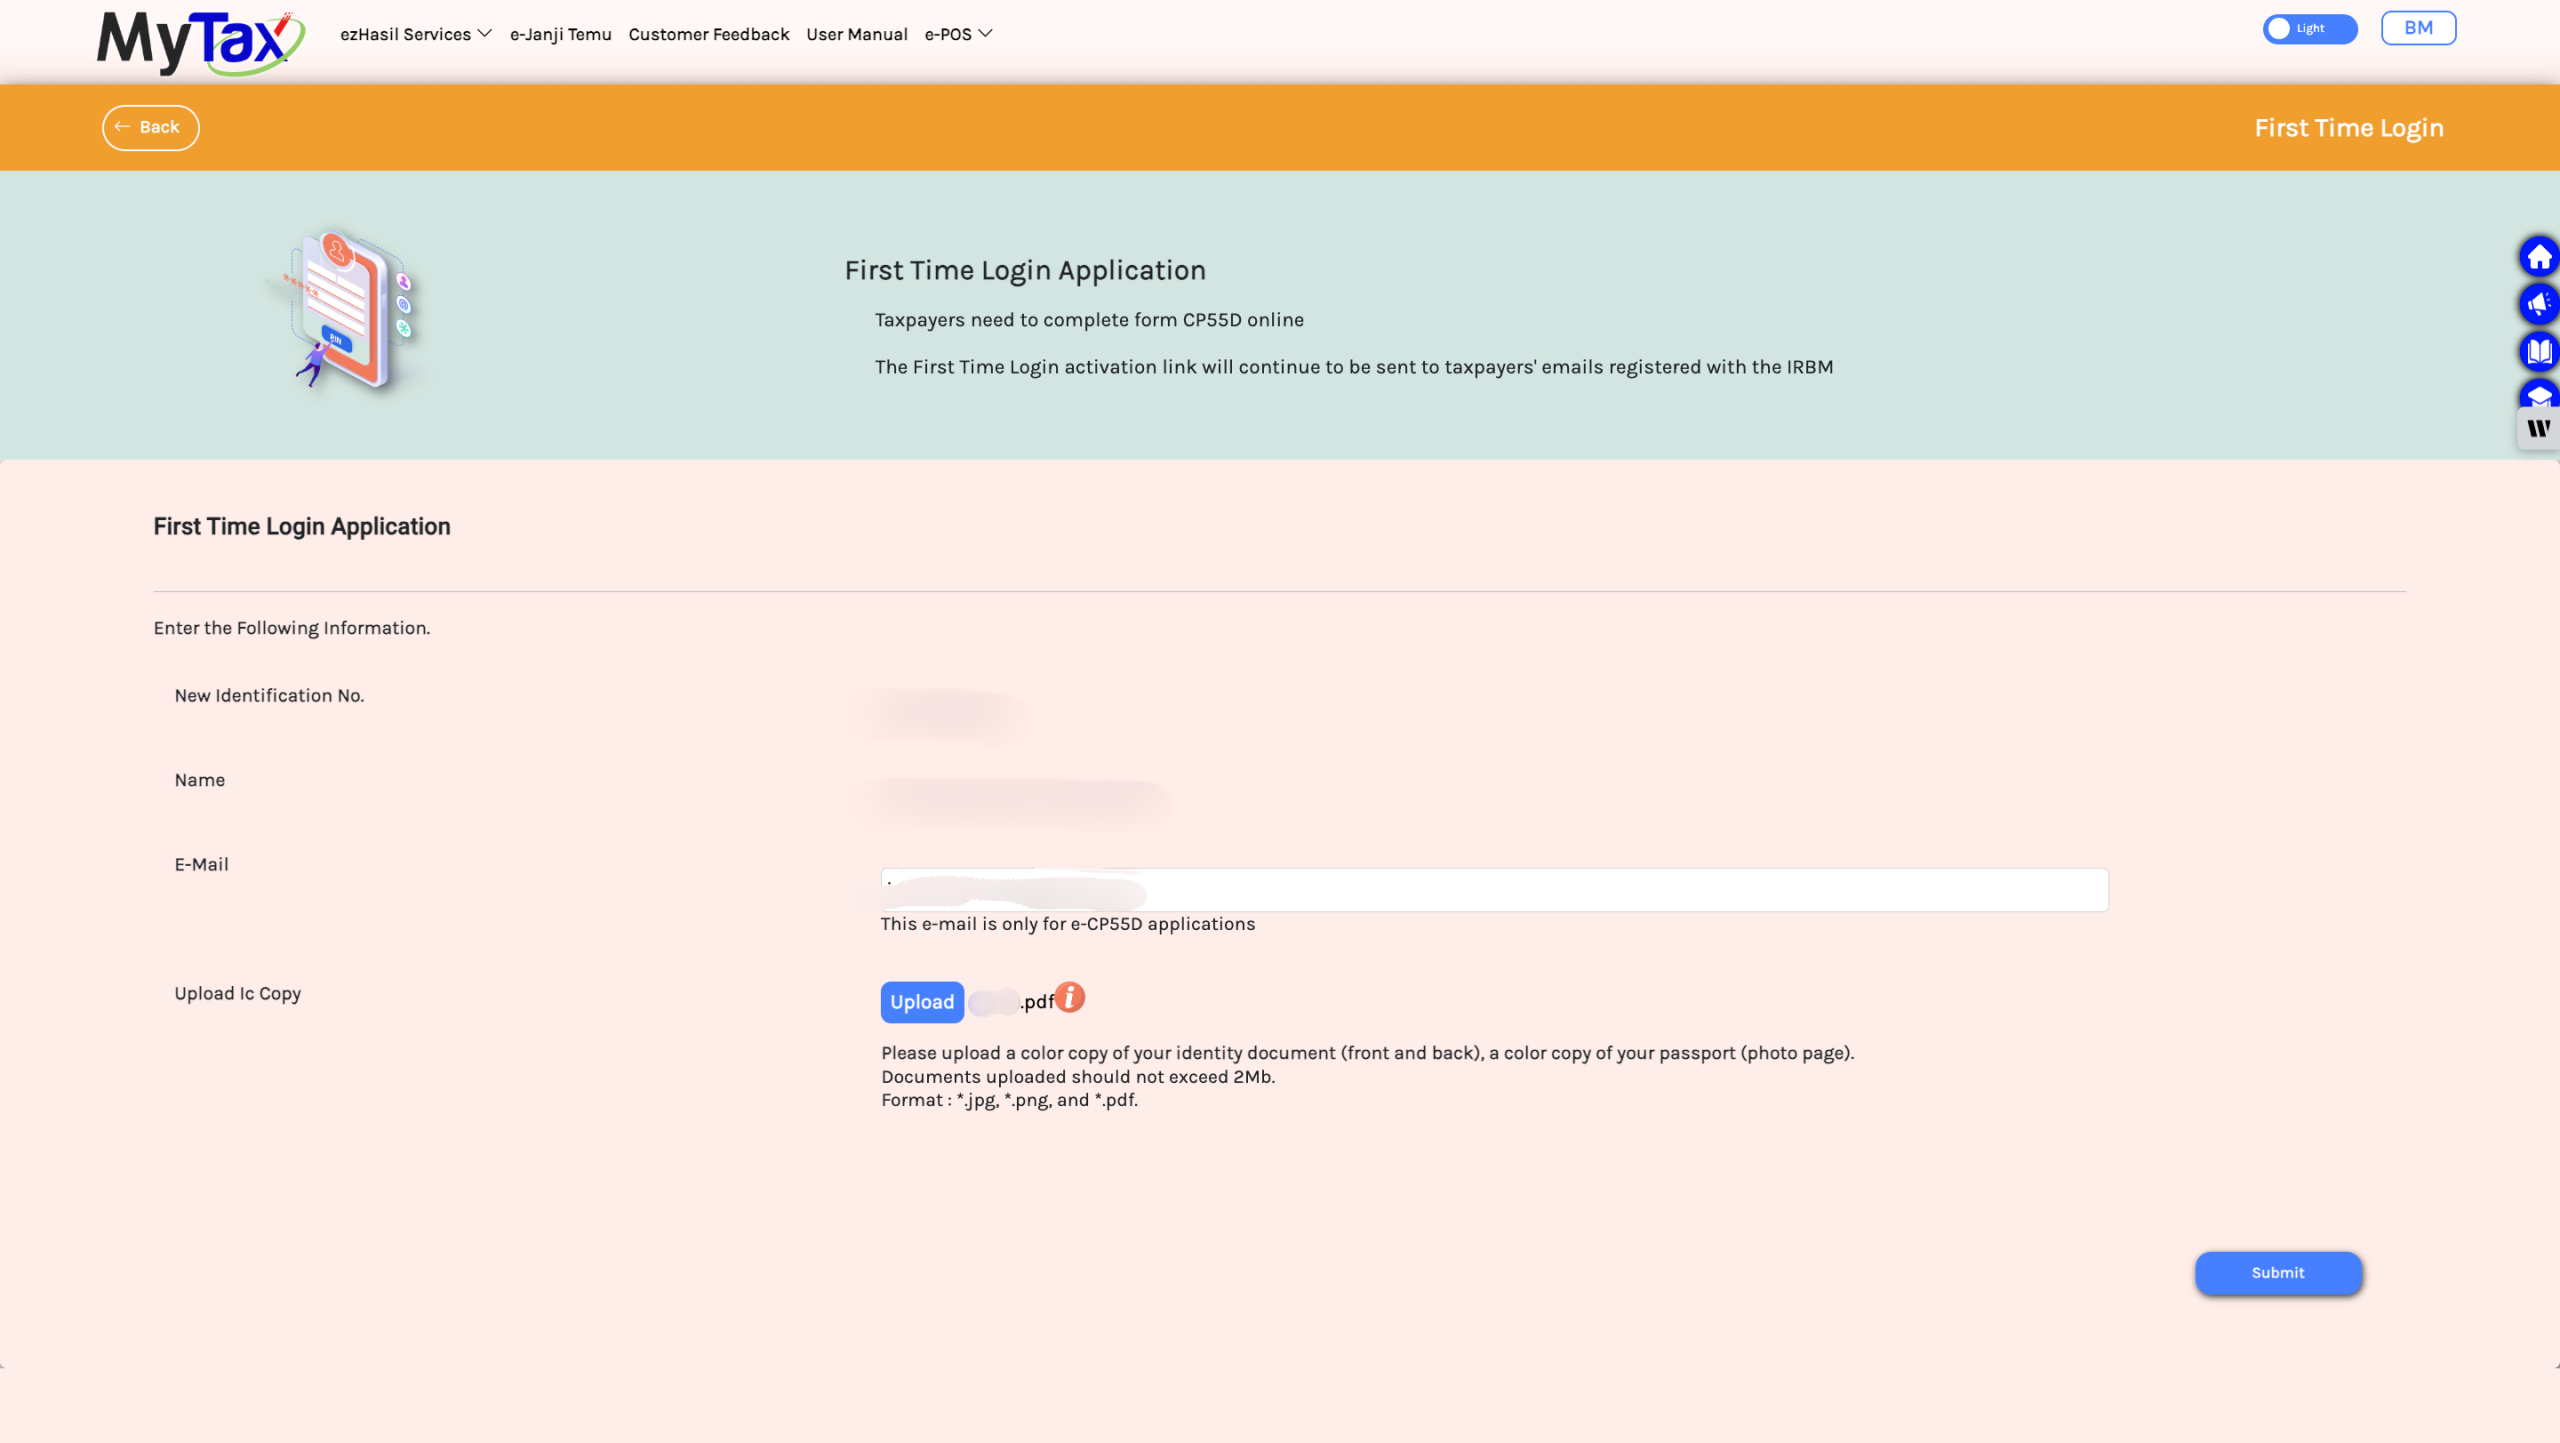Image resolution: width=2560 pixels, height=1443 pixels.
Task: Click the open book icon in sidebar
Action: coord(2540,351)
